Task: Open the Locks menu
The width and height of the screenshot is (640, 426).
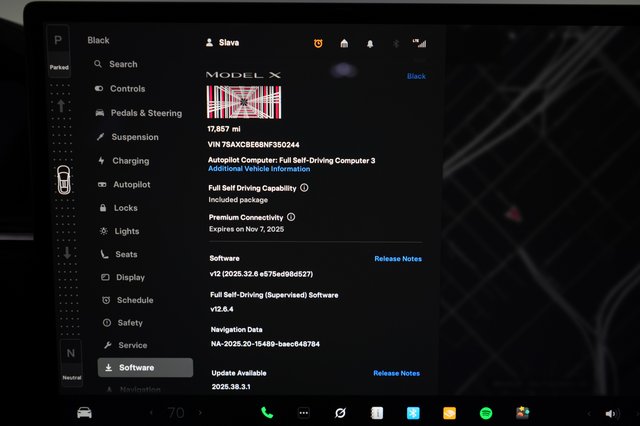Action: point(118,208)
